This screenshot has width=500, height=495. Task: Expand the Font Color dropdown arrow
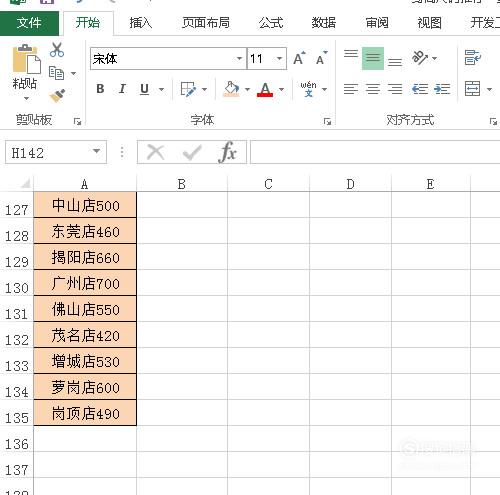tap(281, 89)
